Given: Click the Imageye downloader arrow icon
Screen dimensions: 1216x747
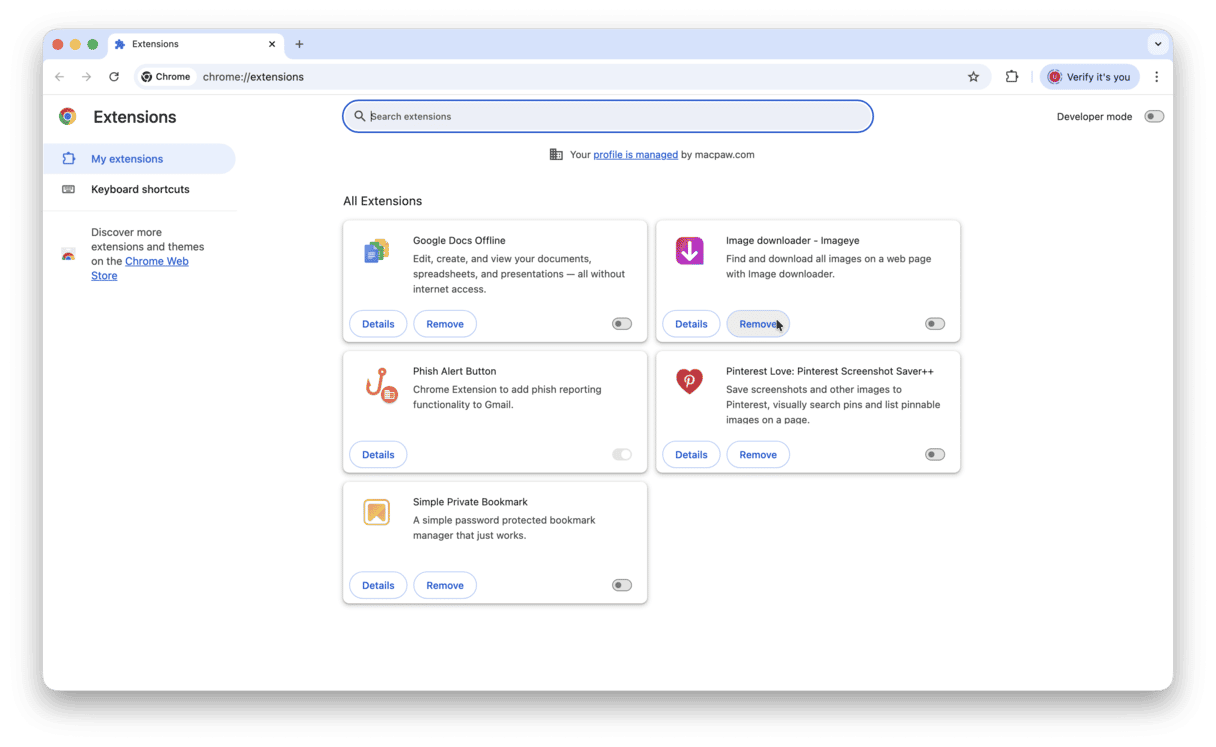Looking at the screenshot, I should tap(689, 250).
